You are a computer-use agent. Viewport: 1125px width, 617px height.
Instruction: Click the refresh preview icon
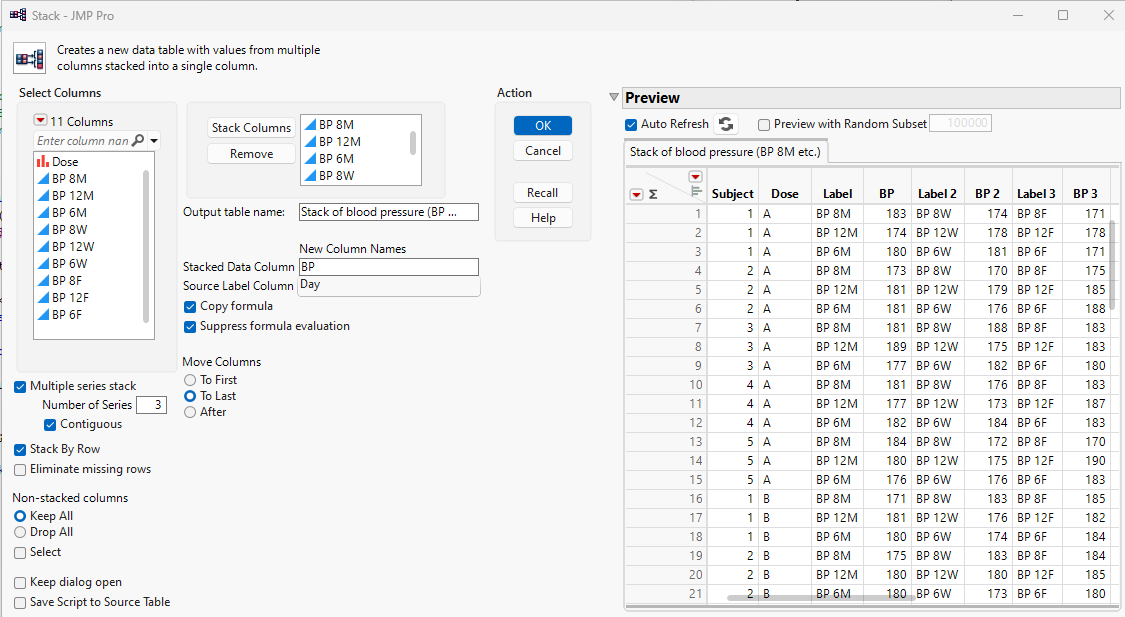point(727,124)
